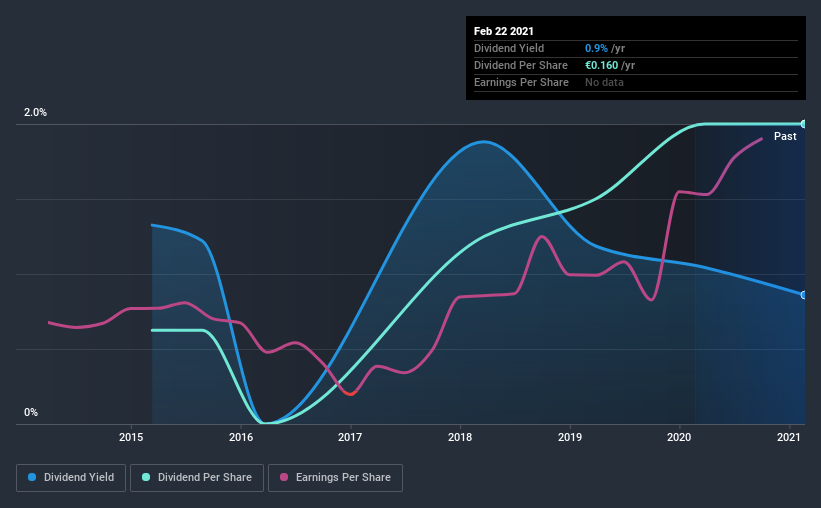Click the €0.160 dividend per share value
Image resolution: width=821 pixels, height=508 pixels.
(602, 65)
